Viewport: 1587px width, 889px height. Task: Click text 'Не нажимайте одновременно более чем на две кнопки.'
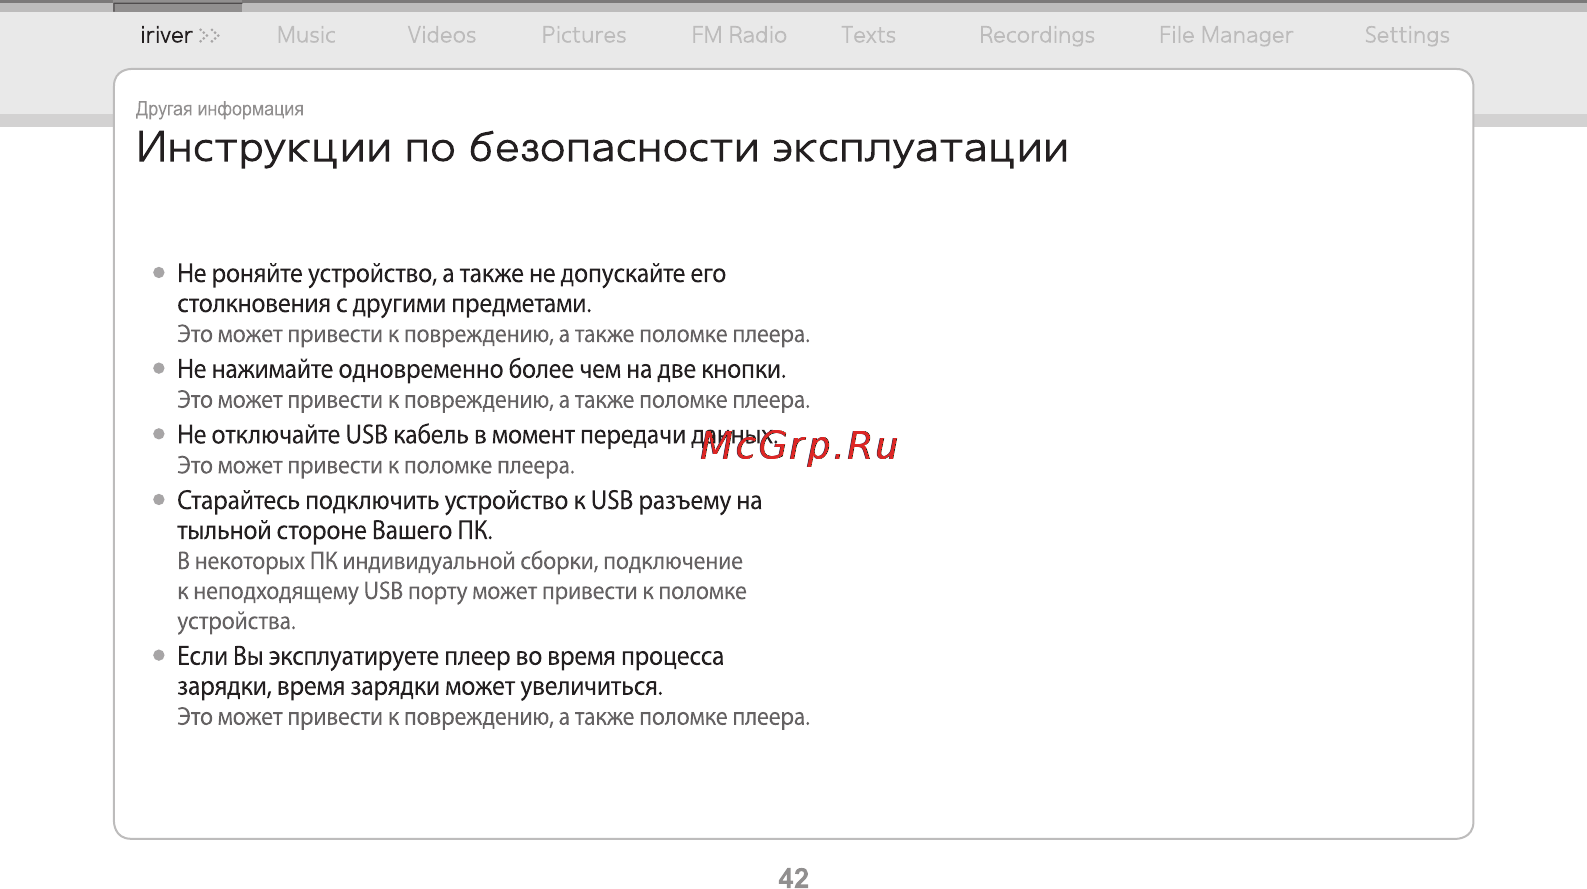pyautogui.click(x=481, y=370)
